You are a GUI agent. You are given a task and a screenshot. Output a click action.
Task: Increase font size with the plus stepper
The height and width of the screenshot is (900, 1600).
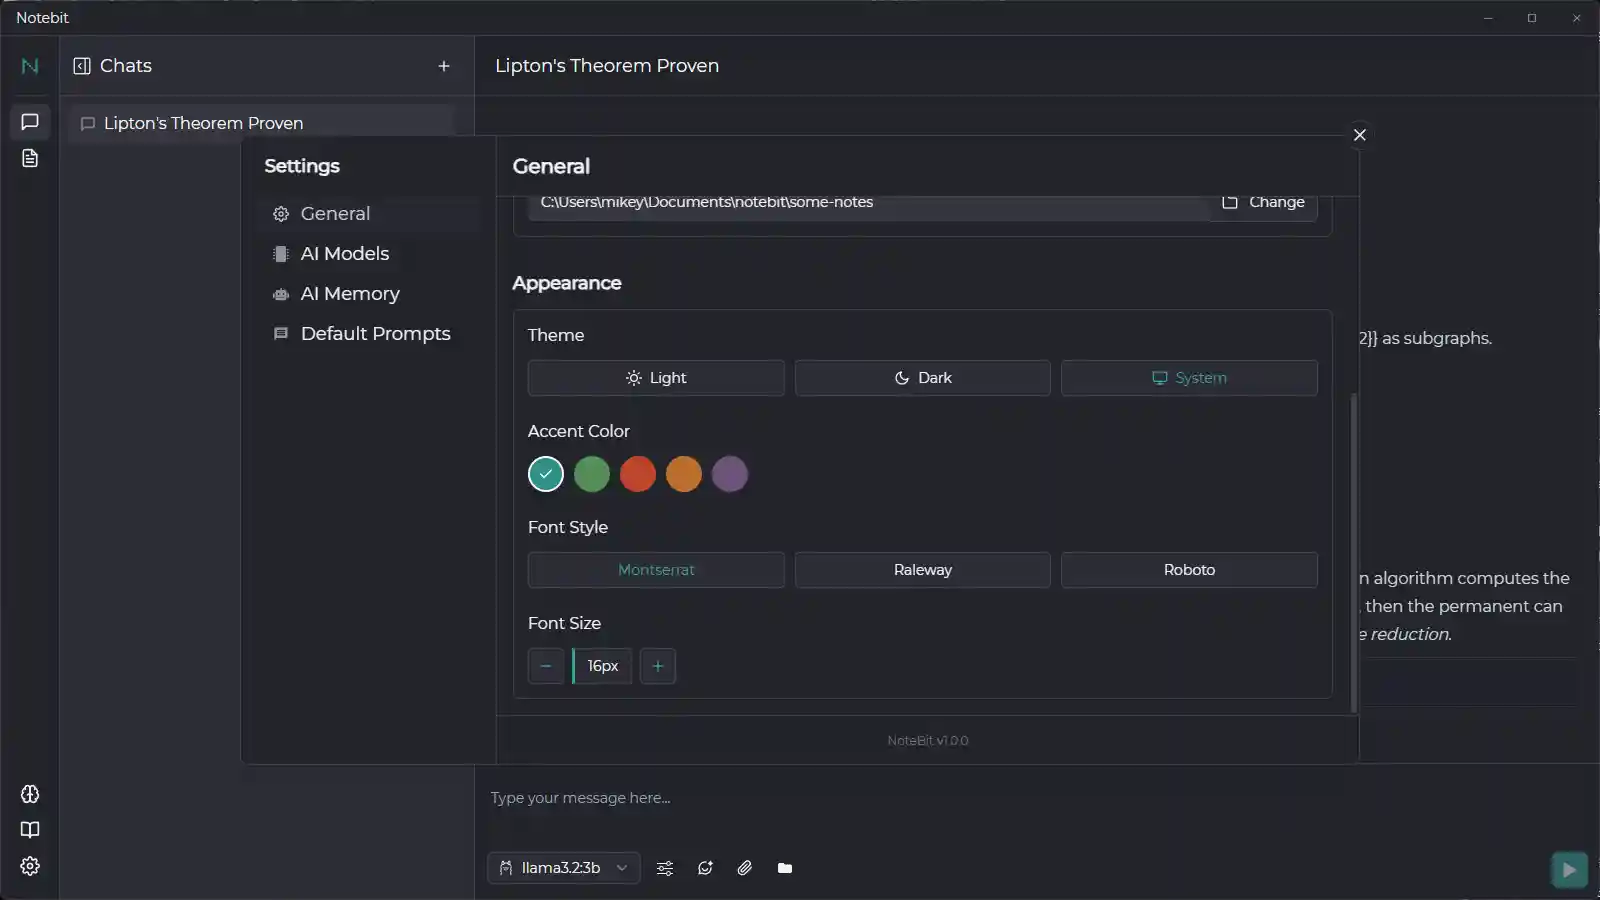pos(658,666)
